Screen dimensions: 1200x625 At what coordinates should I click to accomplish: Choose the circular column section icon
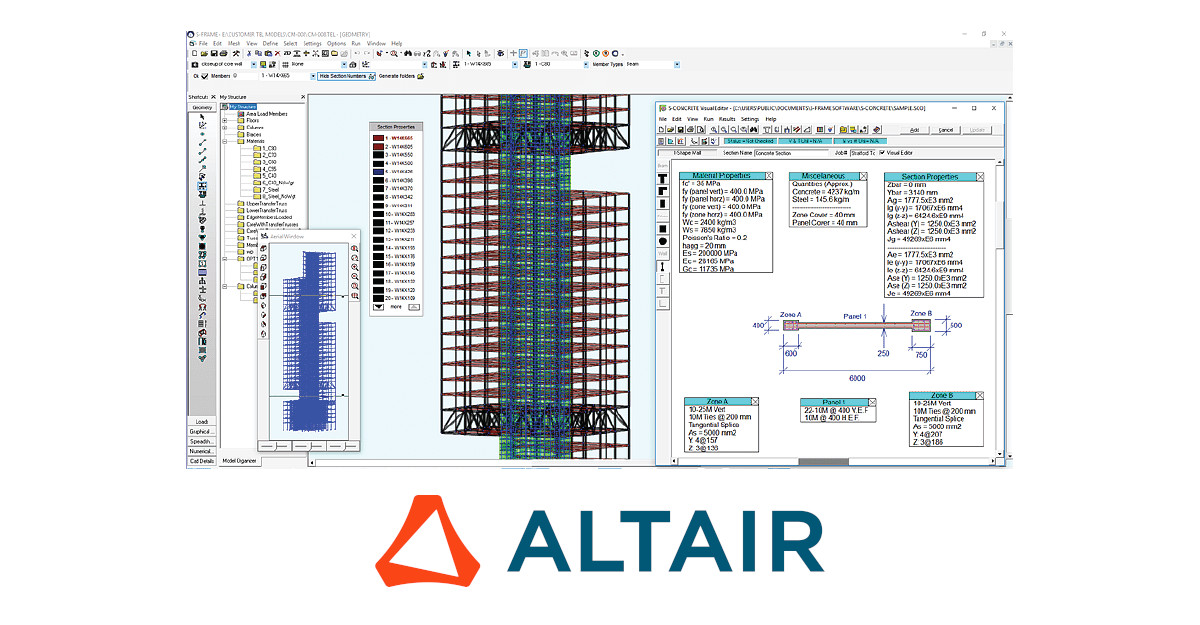click(662, 241)
